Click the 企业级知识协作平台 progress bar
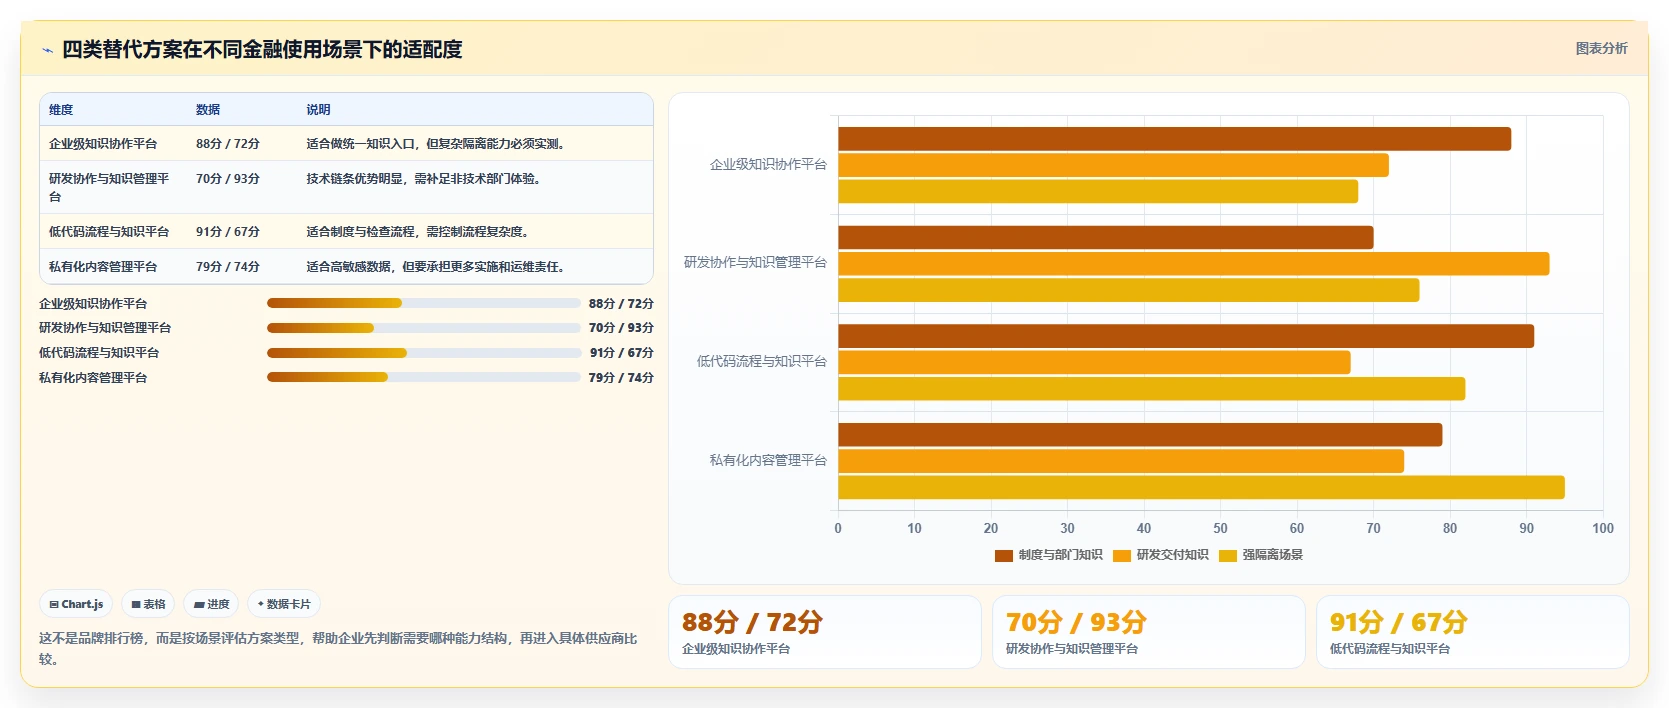1669x708 pixels. pyautogui.click(x=423, y=303)
